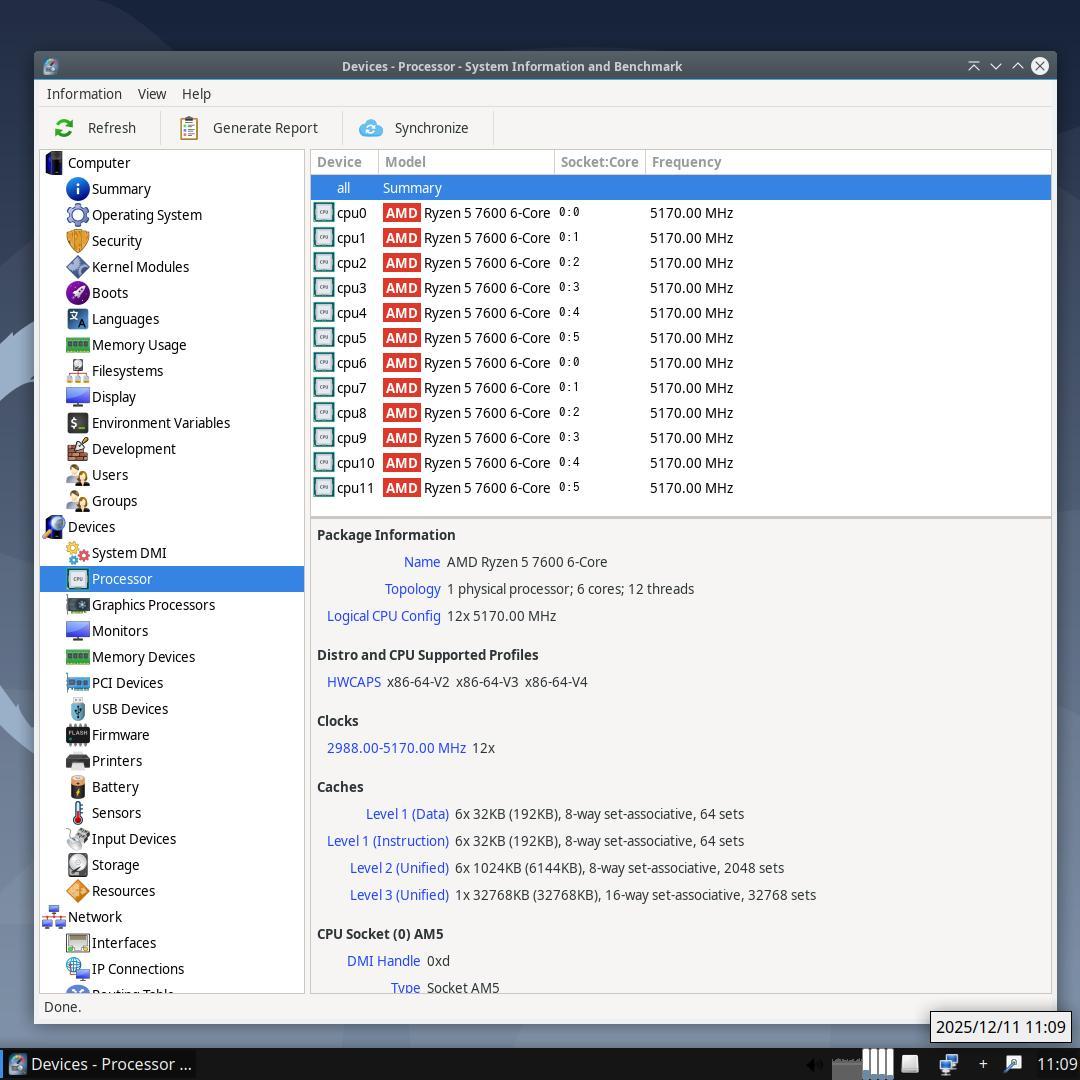Select the Firmware flash chip icon
This screenshot has width=1080, height=1080.
point(77,735)
